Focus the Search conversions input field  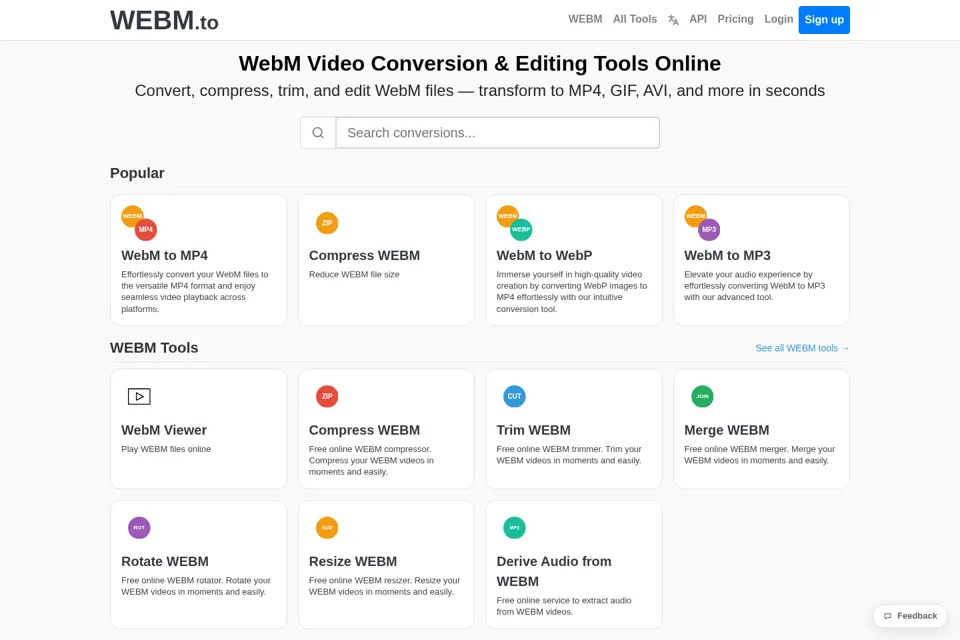click(x=498, y=133)
